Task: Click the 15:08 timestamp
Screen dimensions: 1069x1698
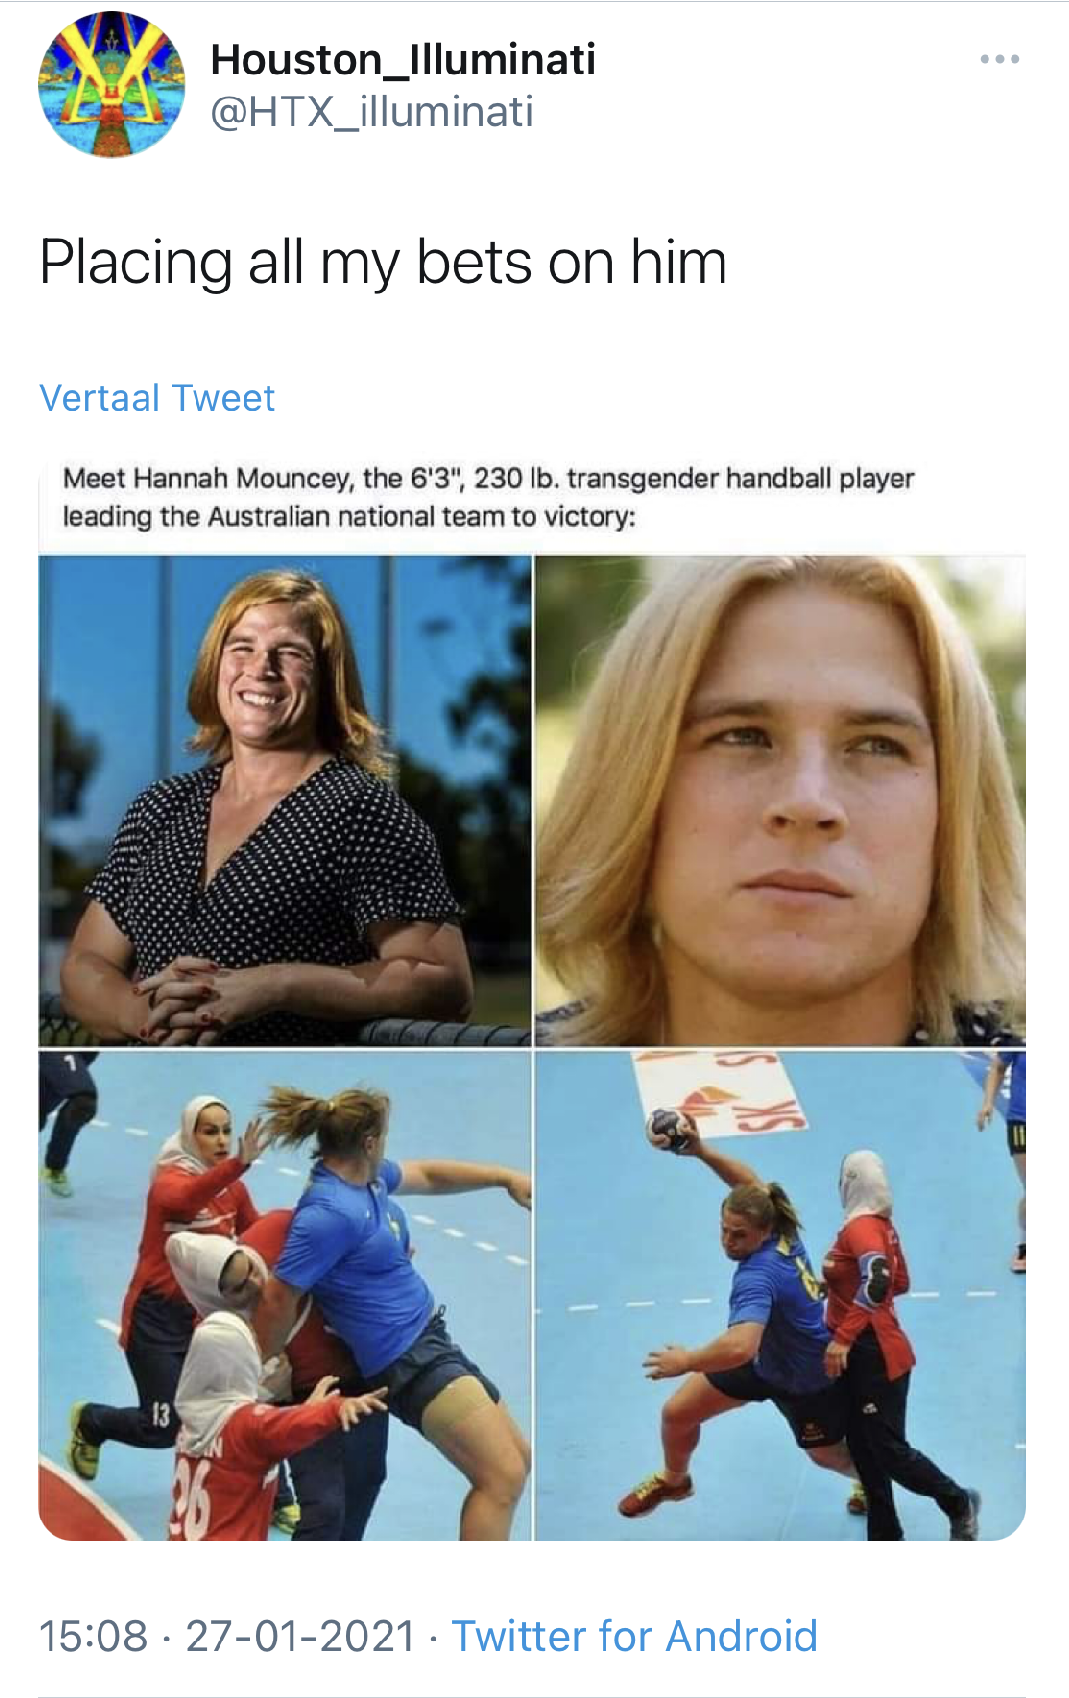Action: (93, 1637)
